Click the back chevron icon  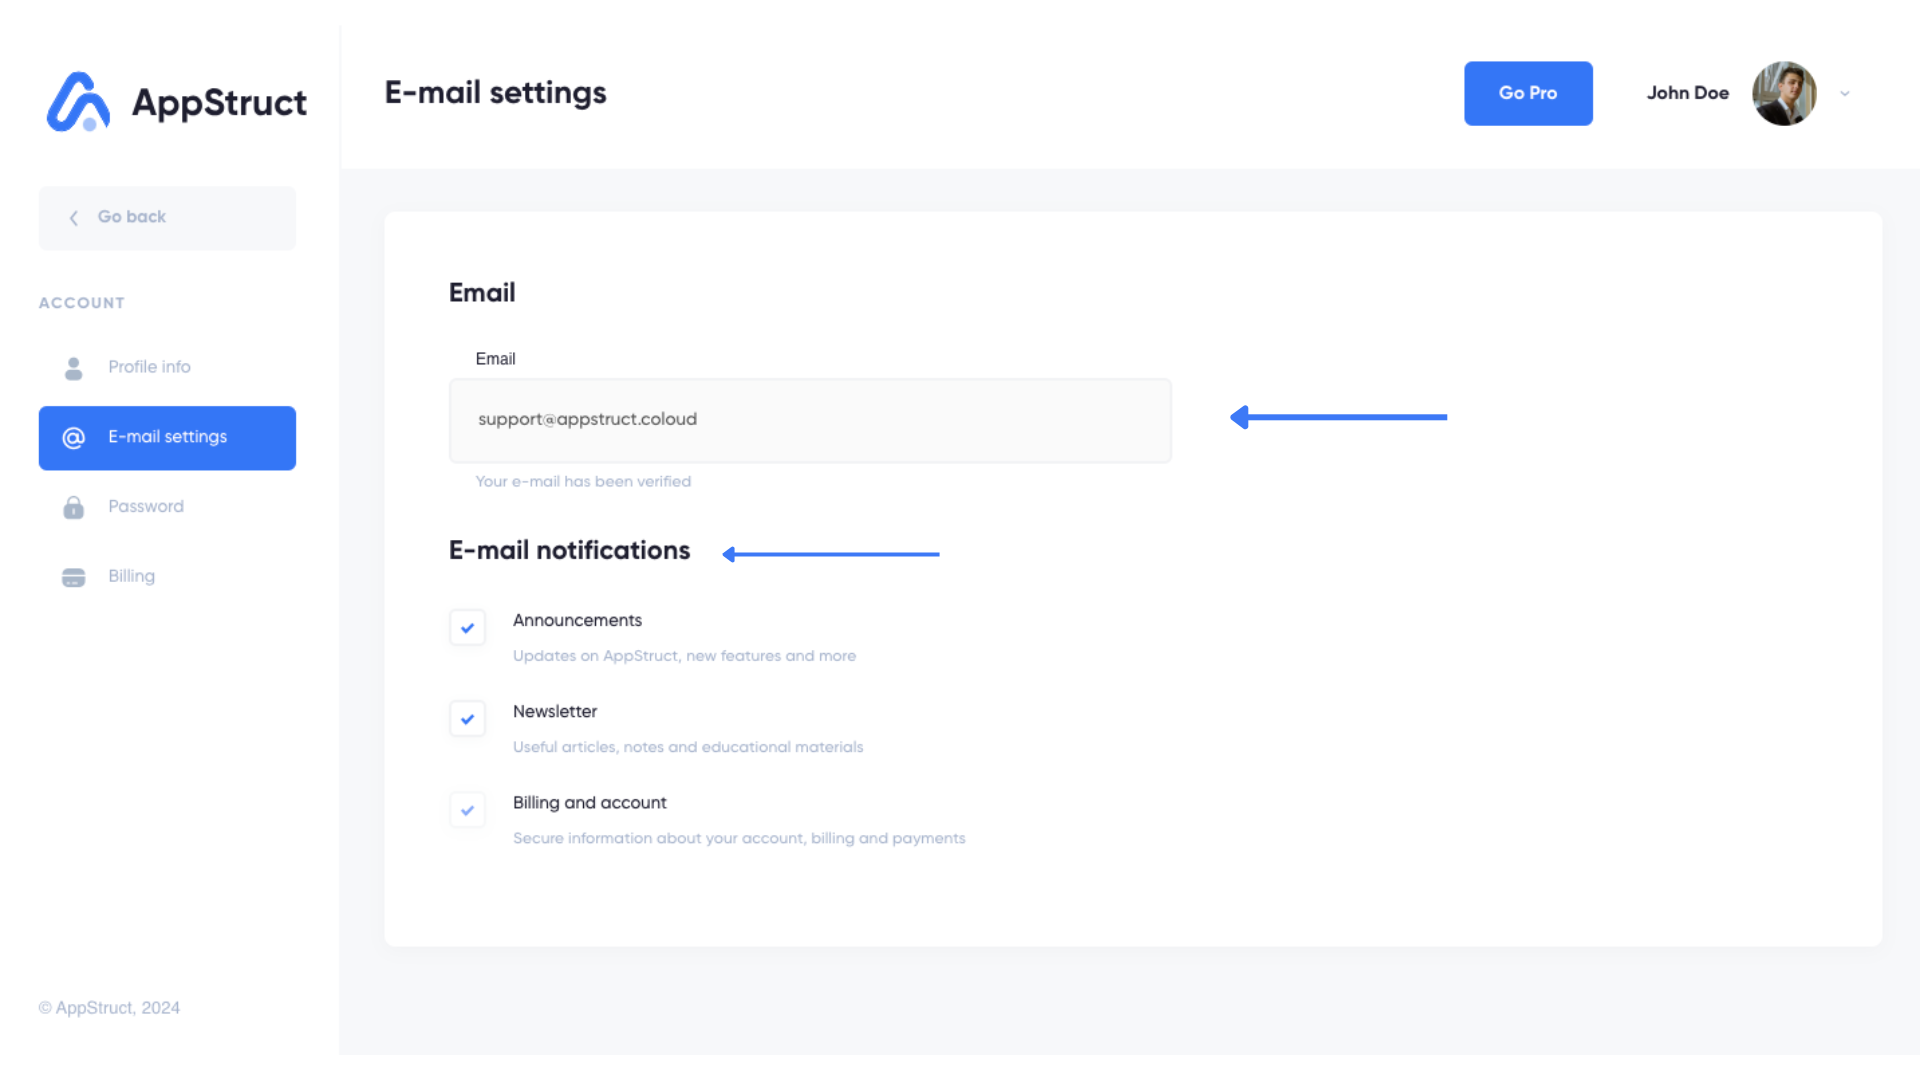tap(73, 218)
